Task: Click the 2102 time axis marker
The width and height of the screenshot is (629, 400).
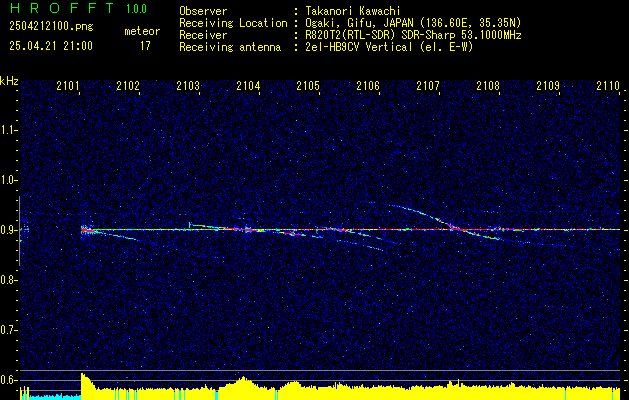Action: [128, 86]
